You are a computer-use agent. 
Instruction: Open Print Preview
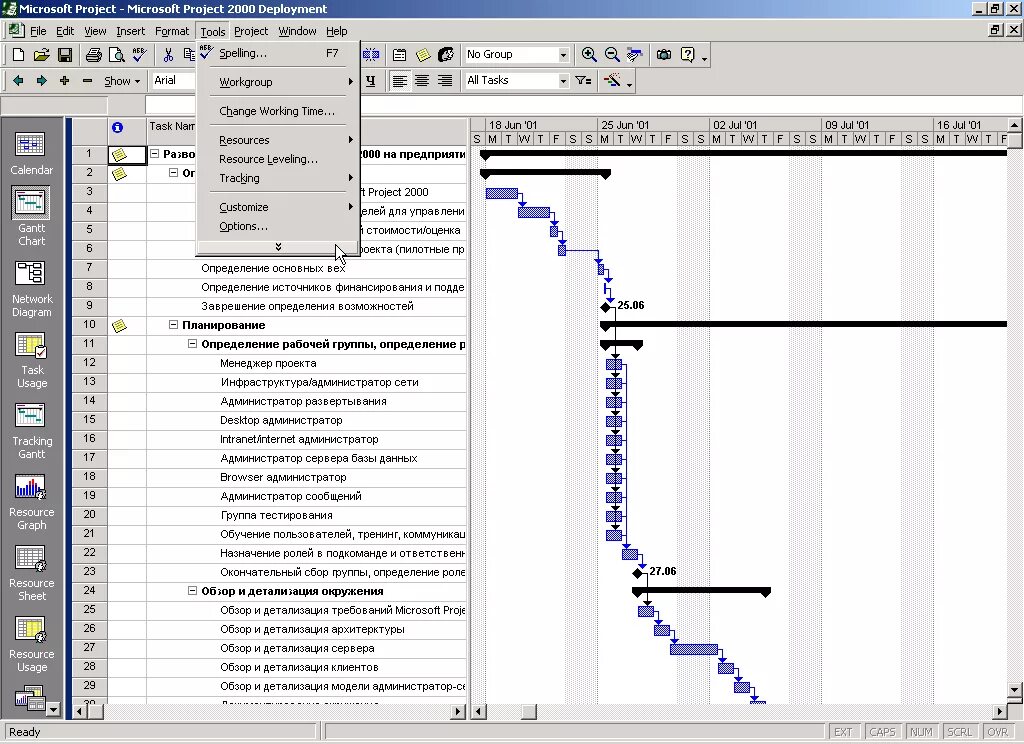tap(116, 55)
